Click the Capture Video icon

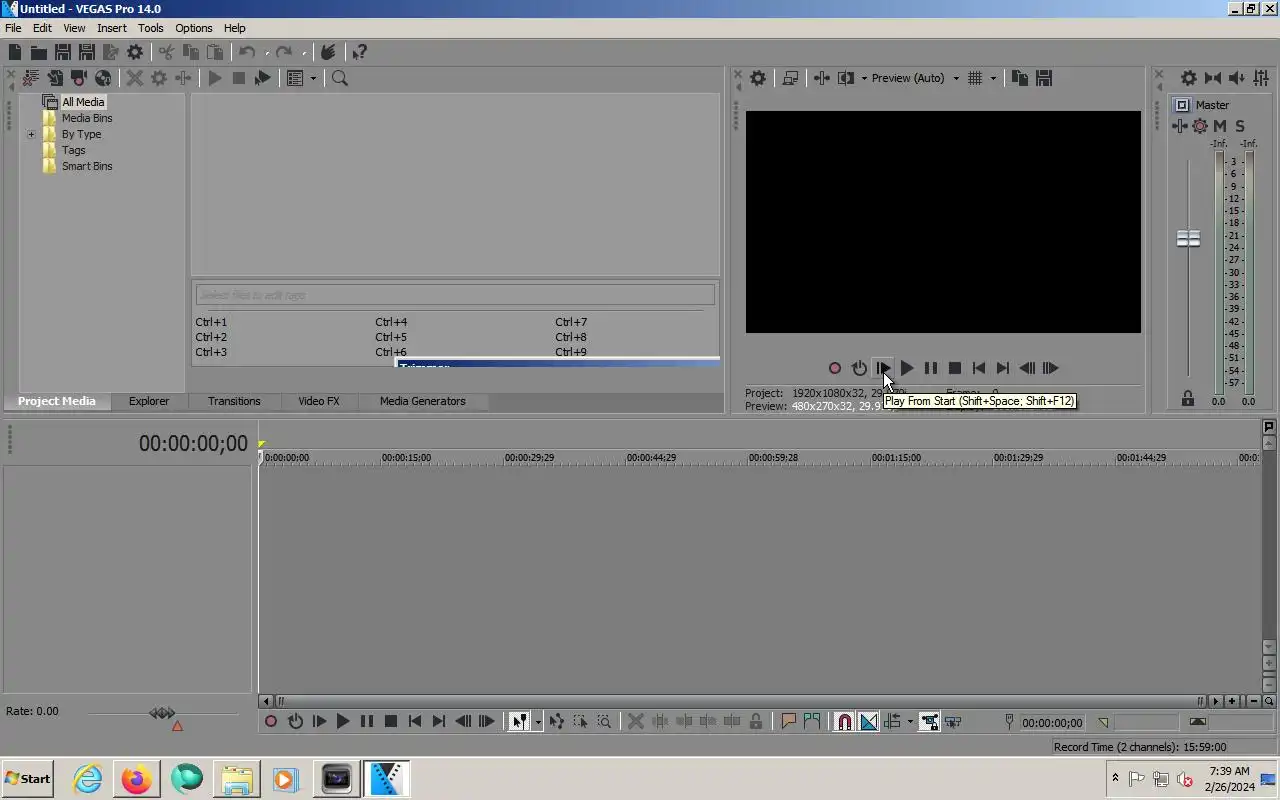click(x=79, y=78)
